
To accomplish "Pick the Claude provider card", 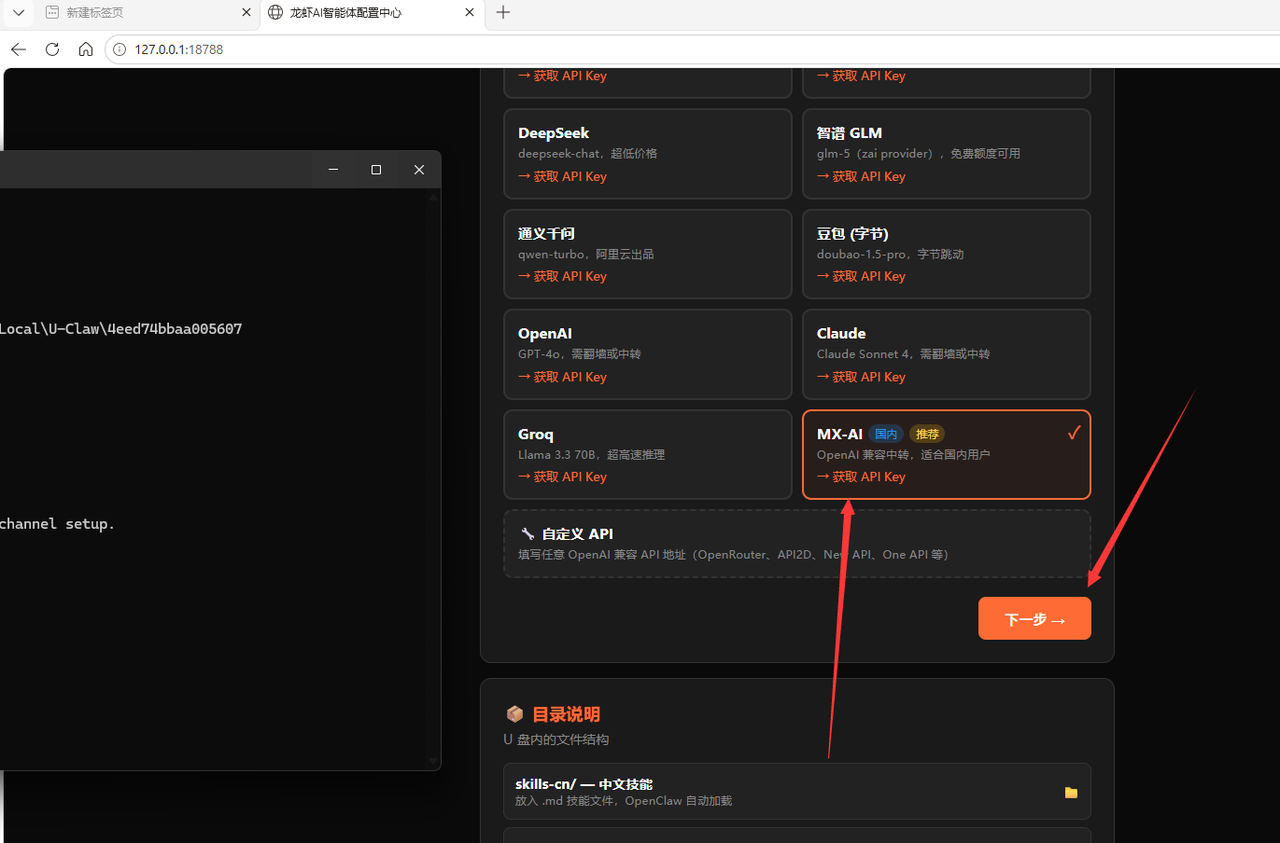I will pyautogui.click(x=946, y=354).
